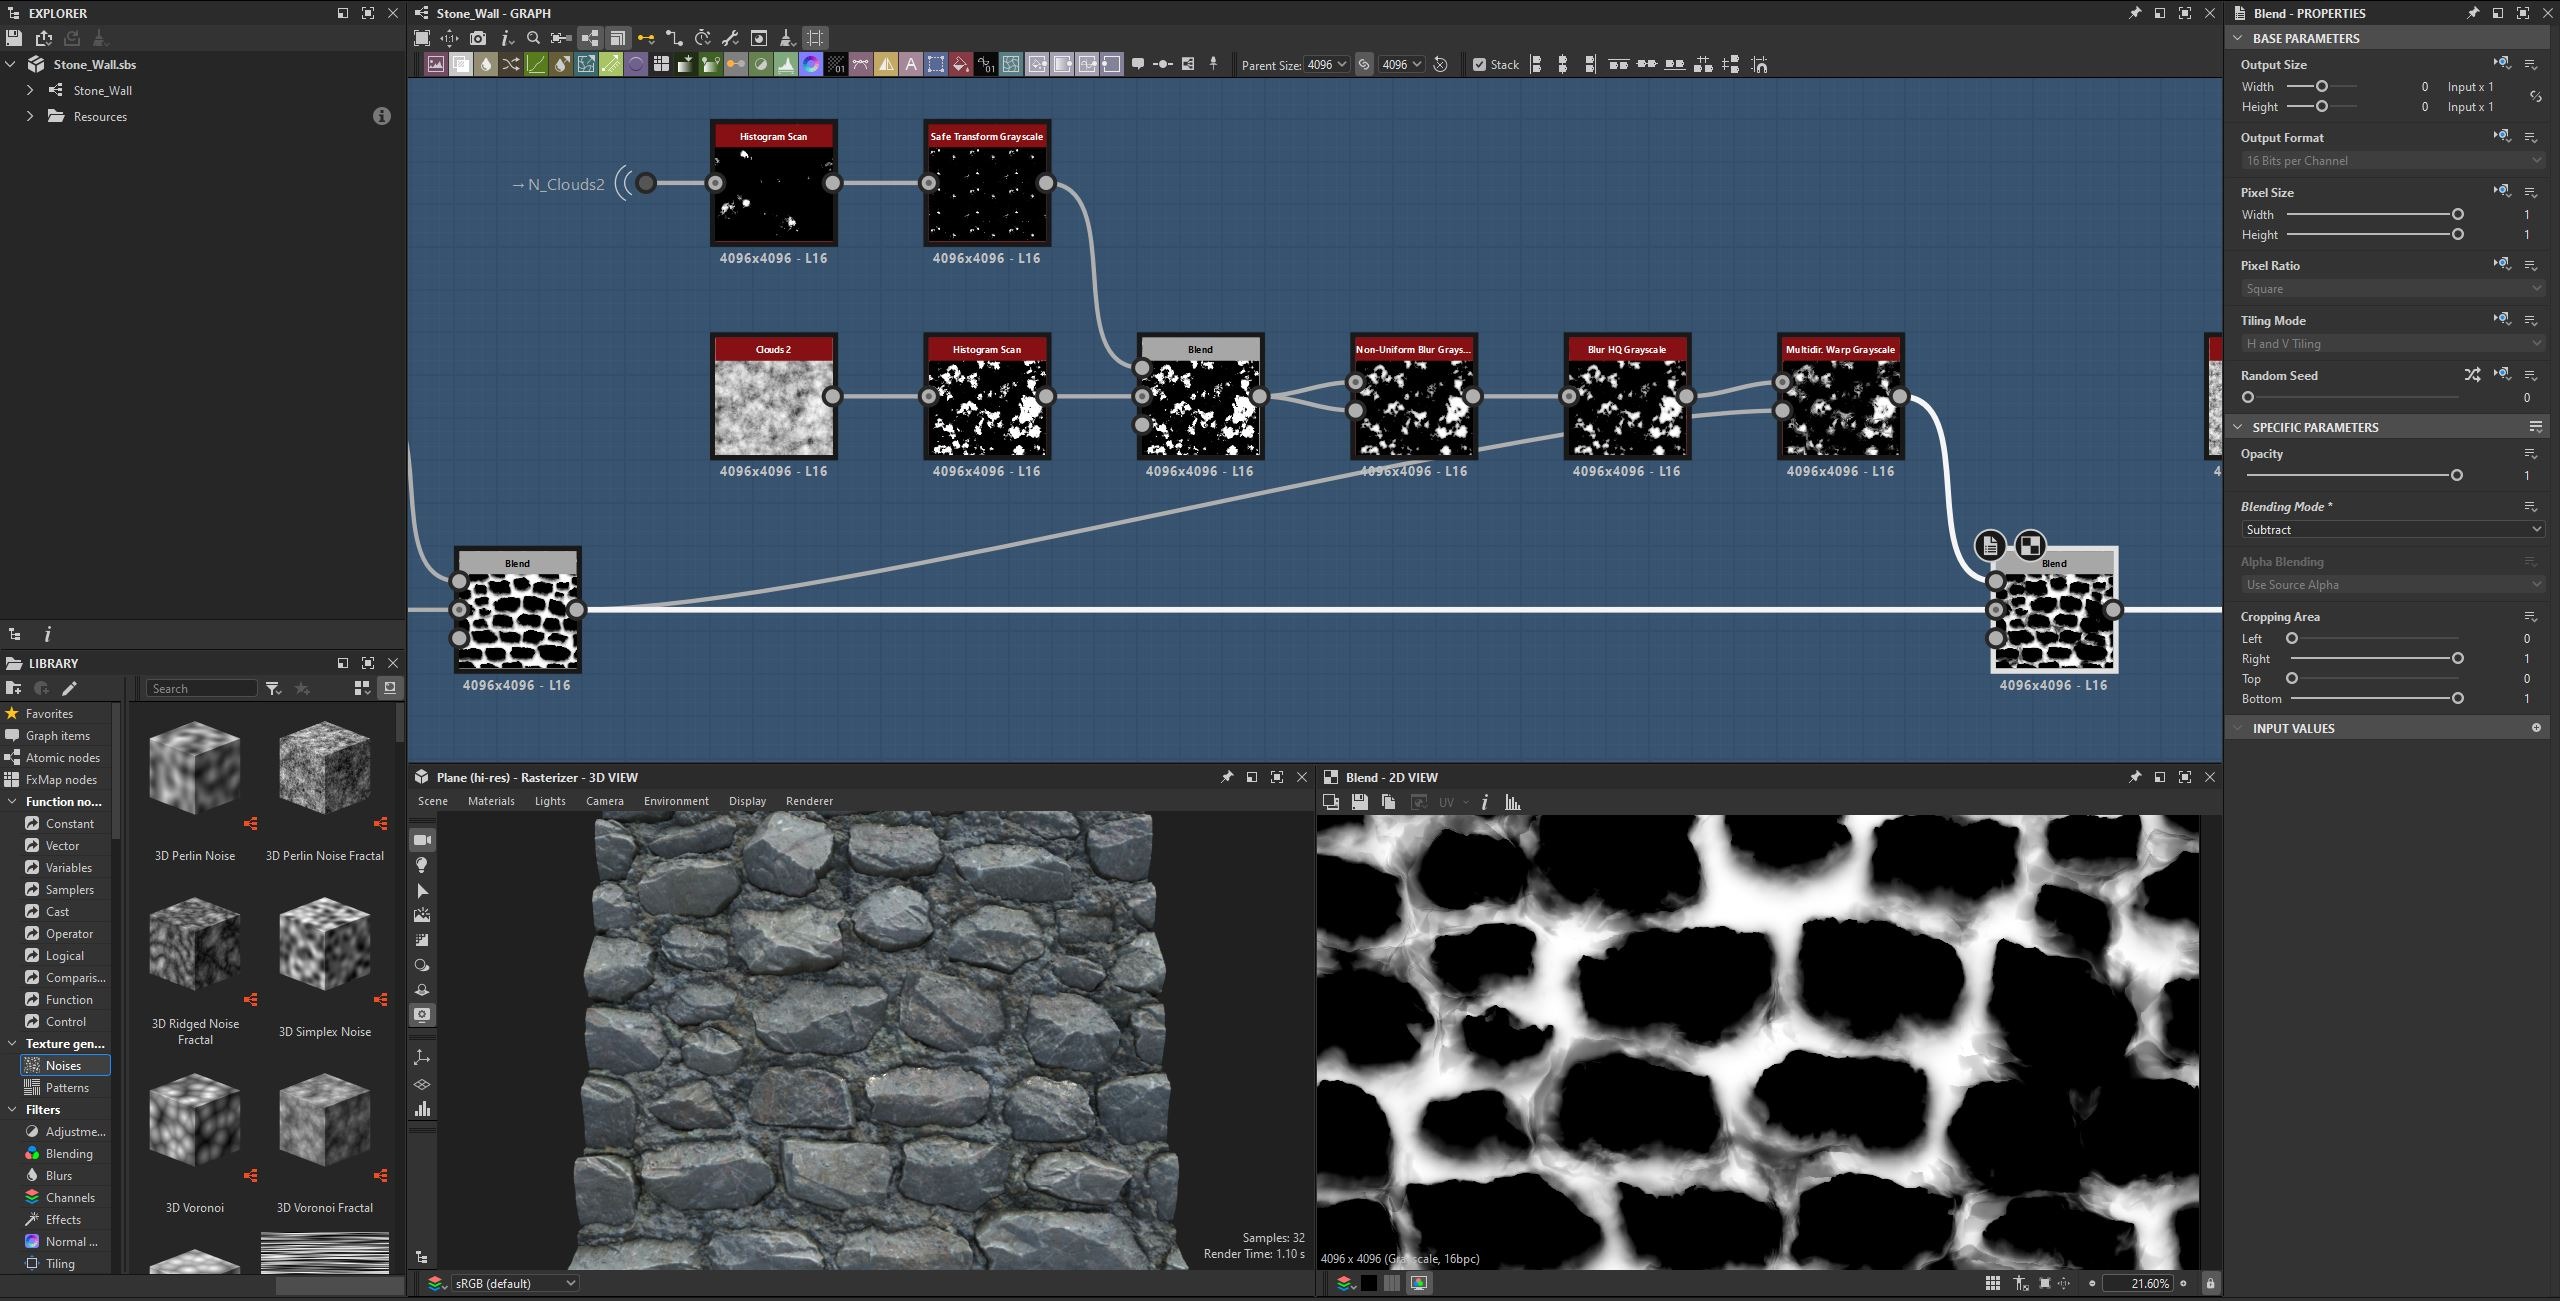The image size is (2560, 1301).
Task: Click the library Search field
Action: pyautogui.click(x=202, y=688)
